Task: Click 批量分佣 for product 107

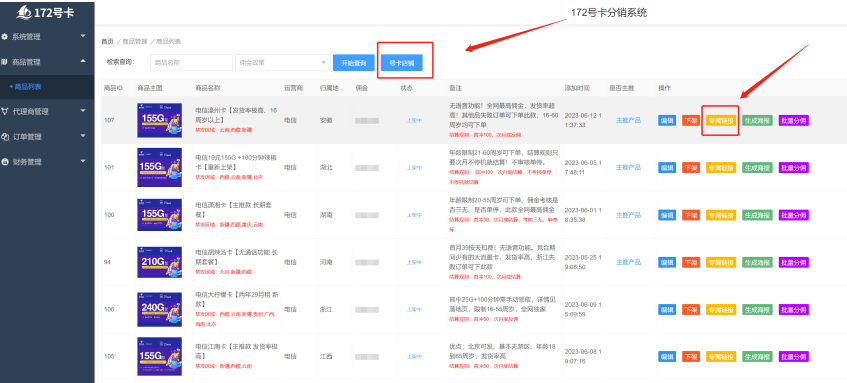Action: [794, 120]
